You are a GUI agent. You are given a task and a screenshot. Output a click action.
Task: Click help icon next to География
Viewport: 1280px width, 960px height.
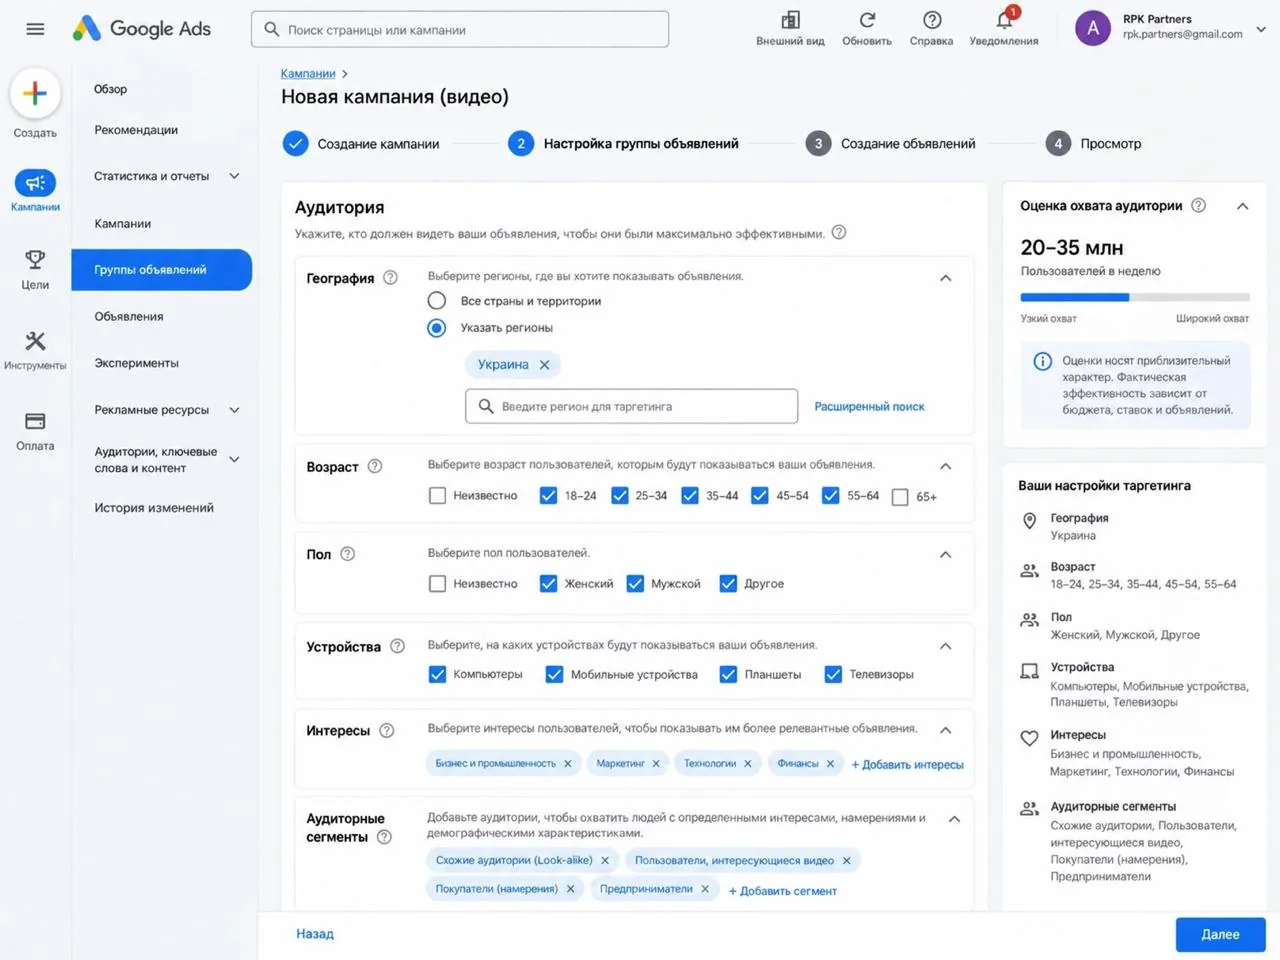click(x=391, y=278)
